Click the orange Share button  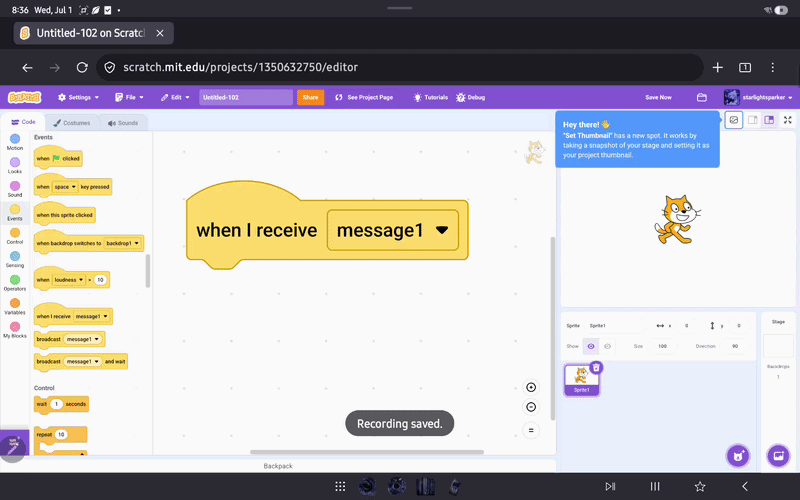point(310,97)
